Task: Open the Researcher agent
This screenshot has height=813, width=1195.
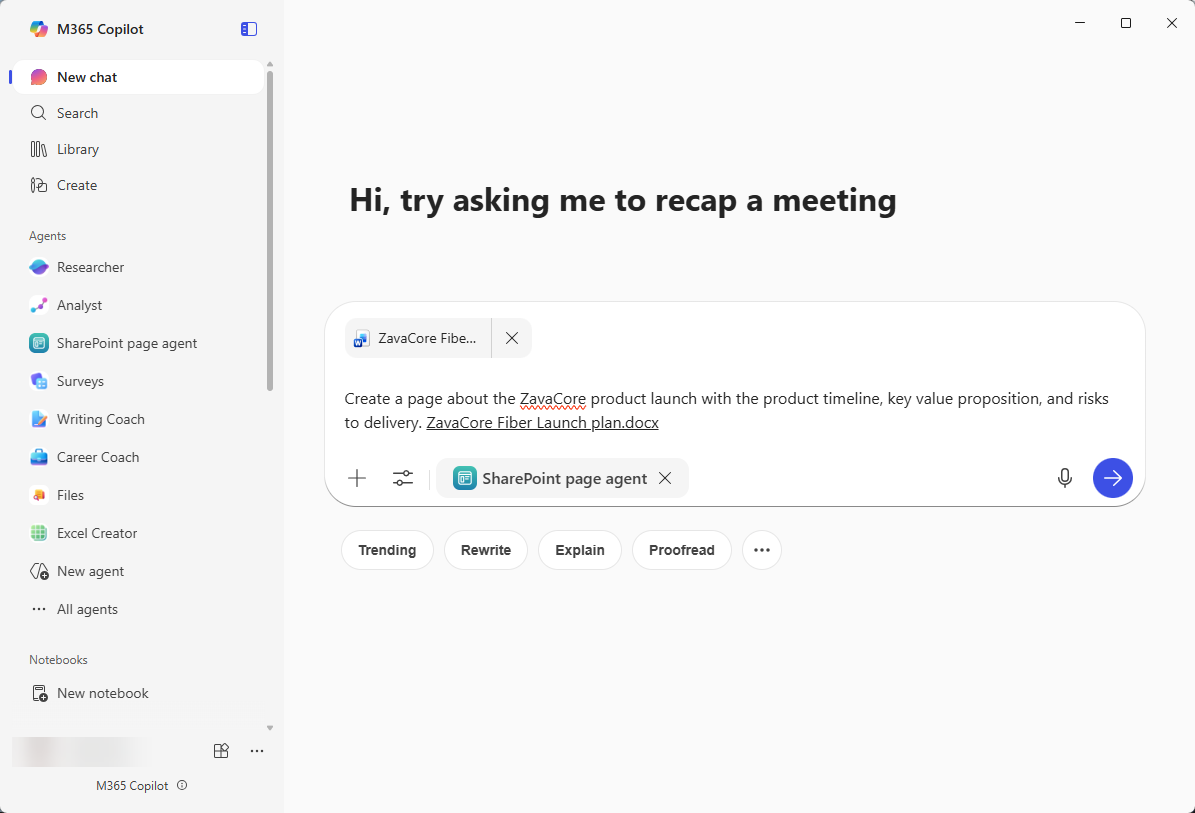Action: tap(88, 267)
